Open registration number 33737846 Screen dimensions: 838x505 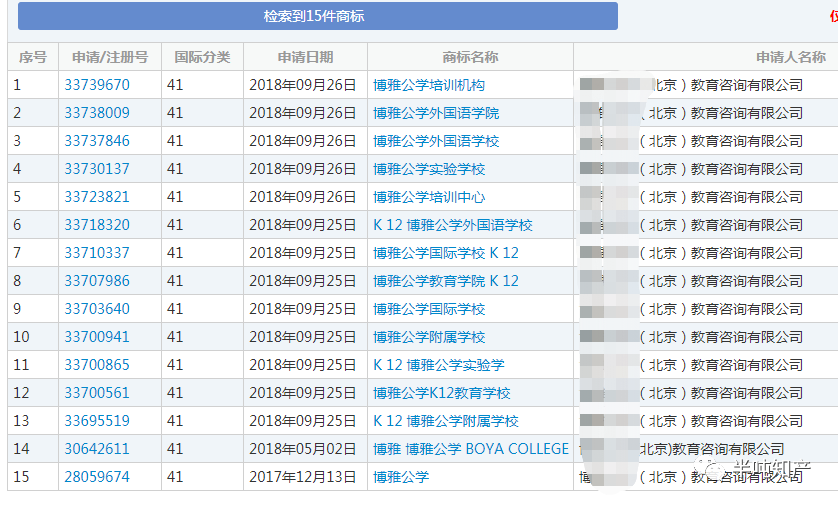97,141
